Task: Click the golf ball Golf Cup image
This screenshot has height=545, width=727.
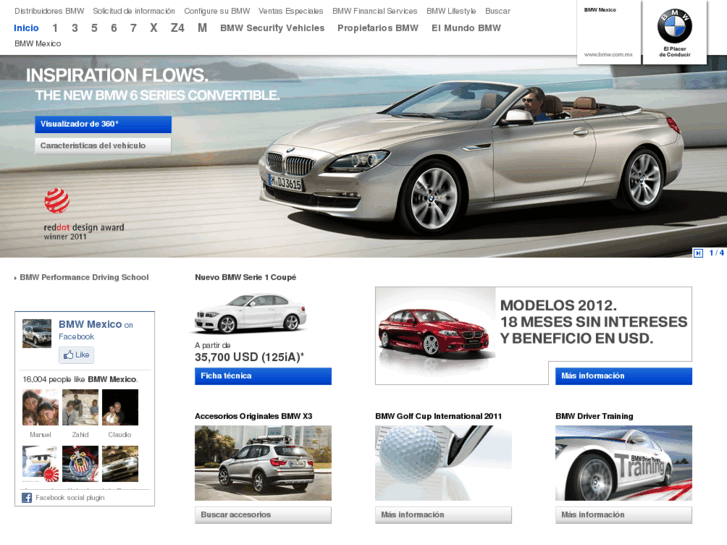Action: coord(443,463)
